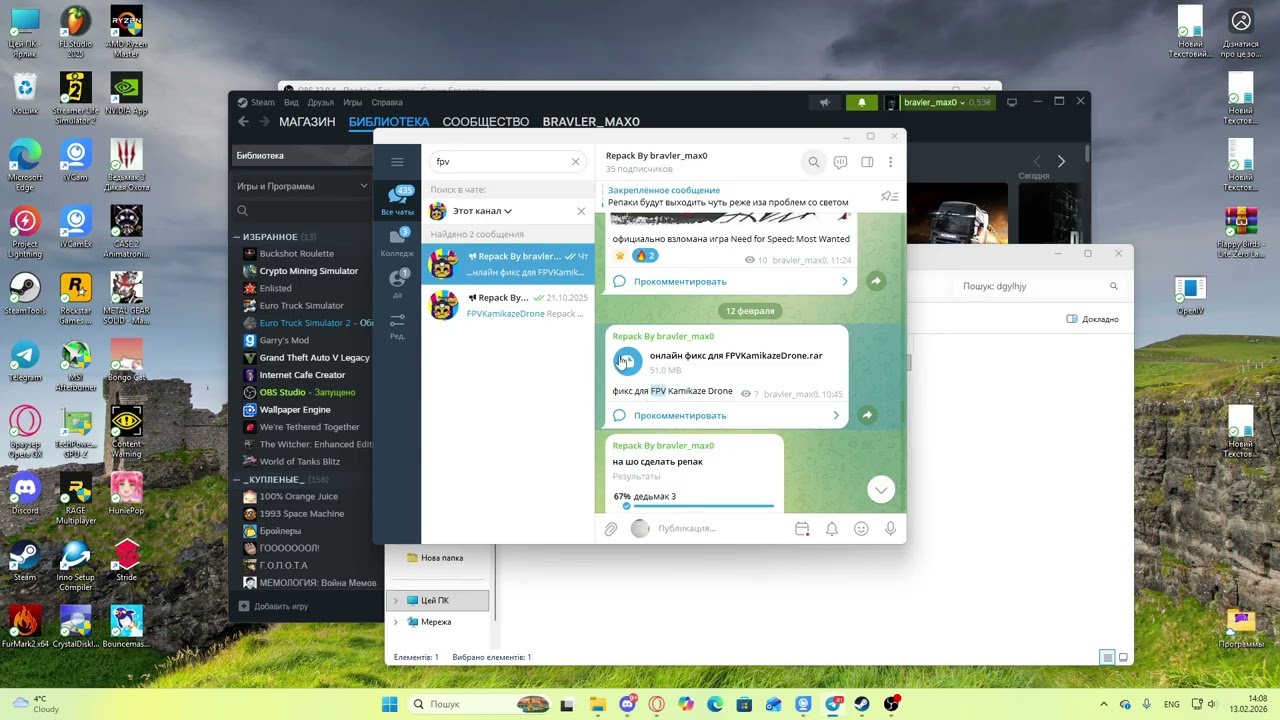This screenshot has height=720, width=1280.
Task: Switch to Steam БИБЛИОТЕКА tab
Action: [x=389, y=122]
